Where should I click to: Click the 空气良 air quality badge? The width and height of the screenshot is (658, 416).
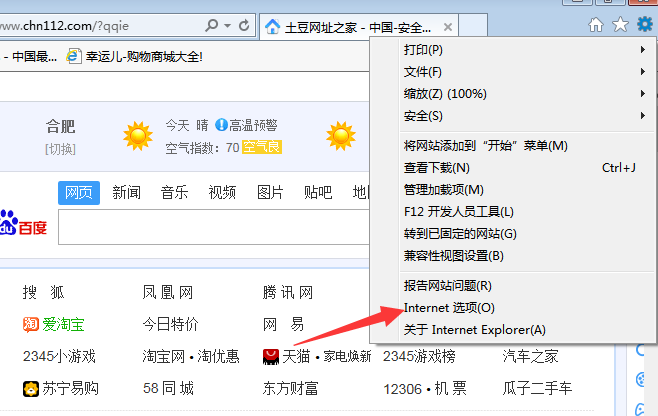point(262,147)
